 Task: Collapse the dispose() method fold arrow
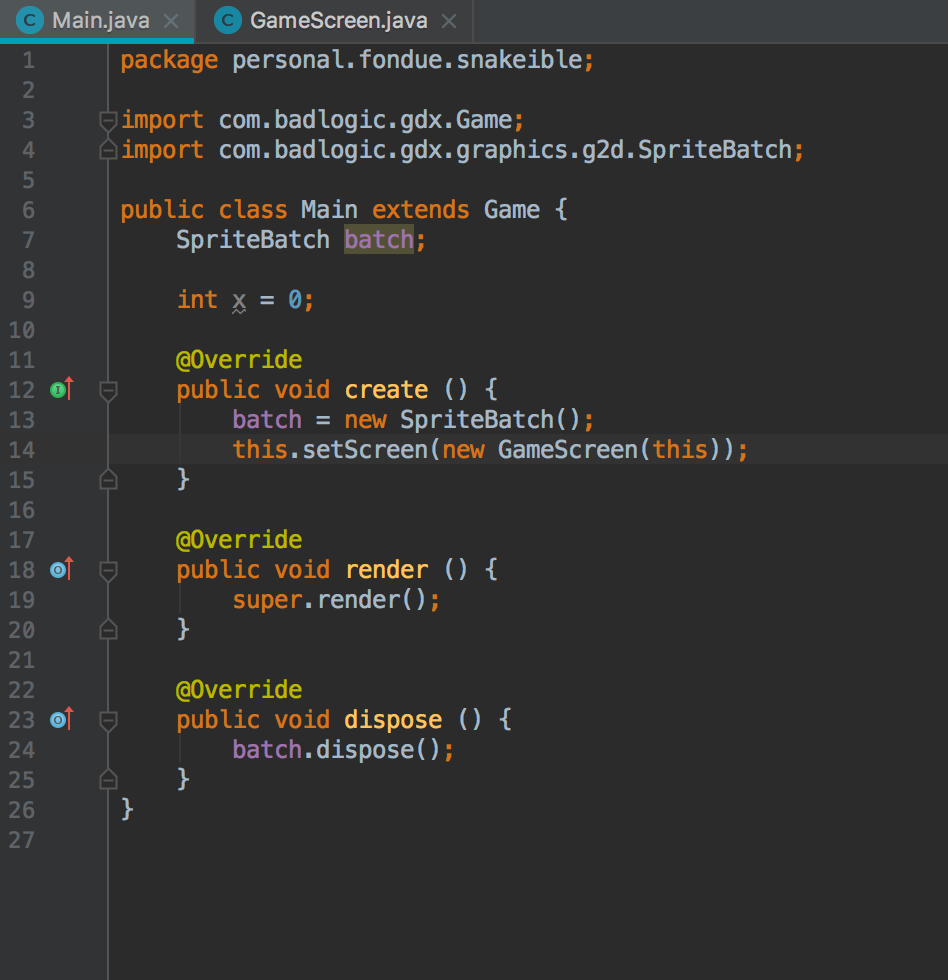pos(107,721)
